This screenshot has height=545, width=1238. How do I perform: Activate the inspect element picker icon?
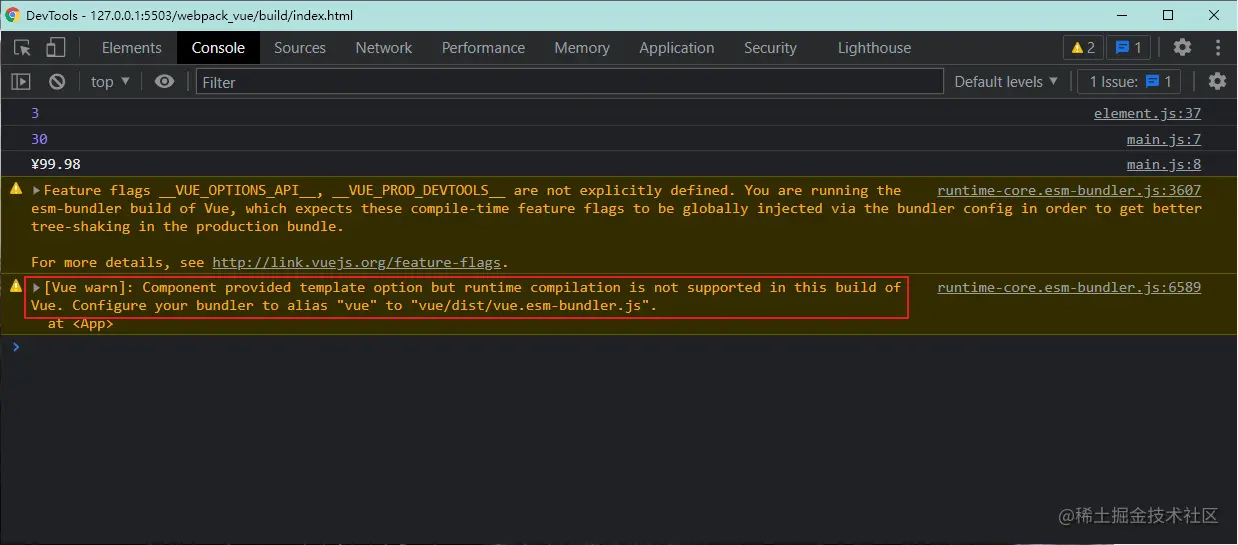pyautogui.click(x=22, y=48)
